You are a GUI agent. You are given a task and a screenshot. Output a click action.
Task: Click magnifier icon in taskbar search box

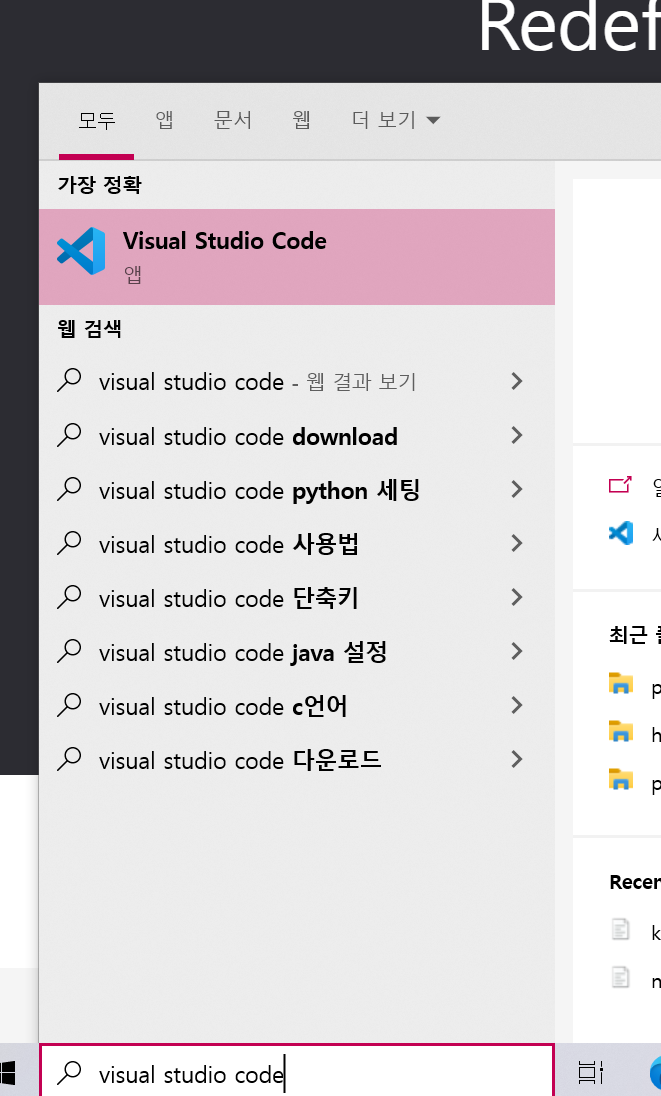(x=69, y=1072)
